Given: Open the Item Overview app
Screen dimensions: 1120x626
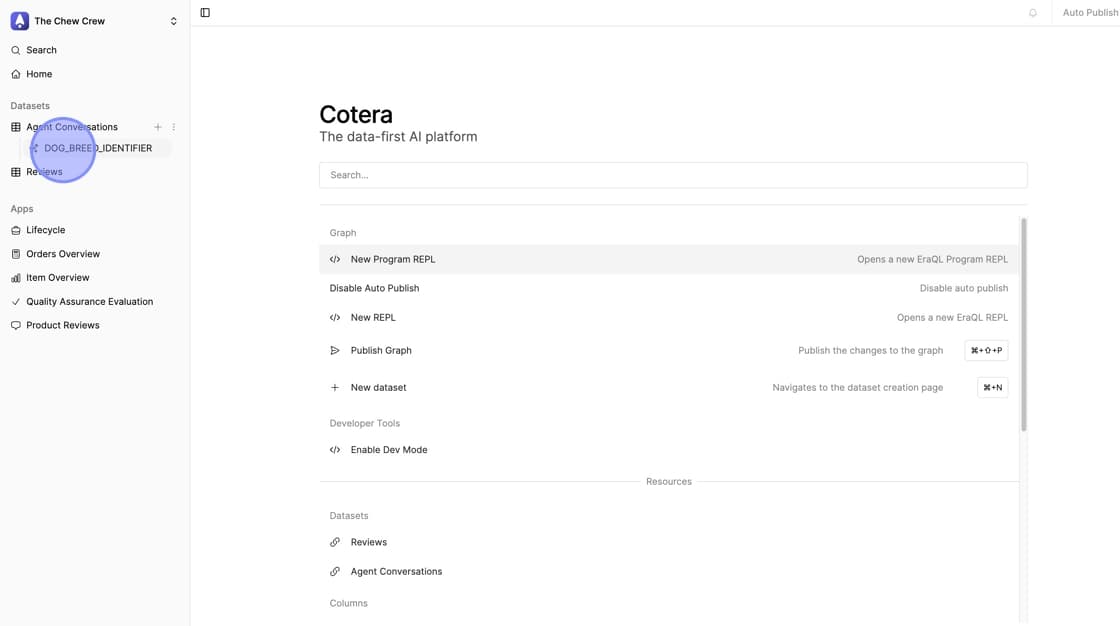Looking at the screenshot, I should 57,278.
